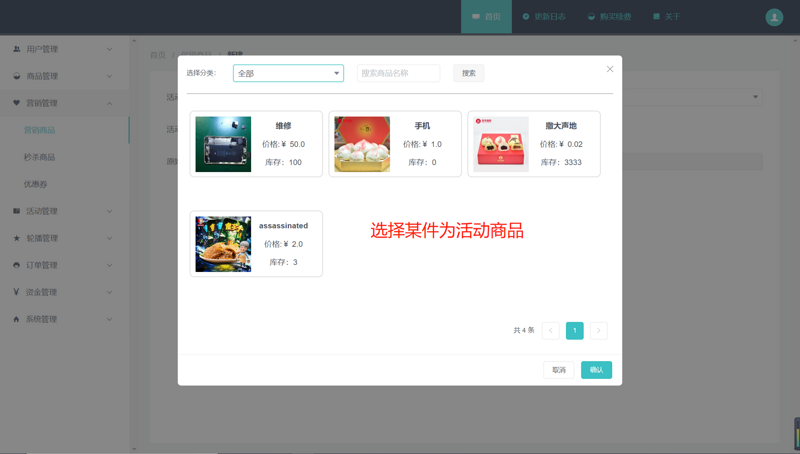The width and height of the screenshot is (800, 454).
Task: Click sidebar scrollbar up arrow
Action: (x=134, y=40)
